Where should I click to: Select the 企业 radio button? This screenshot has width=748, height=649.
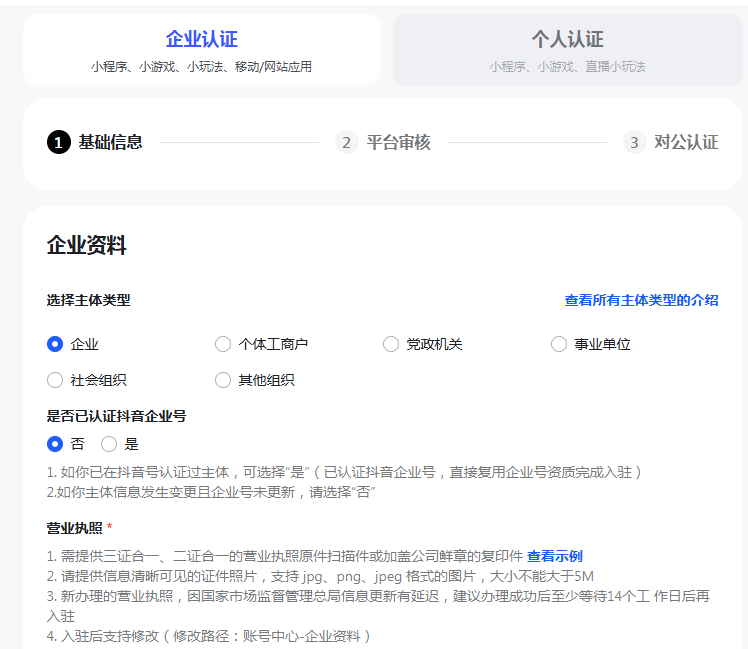[55, 344]
